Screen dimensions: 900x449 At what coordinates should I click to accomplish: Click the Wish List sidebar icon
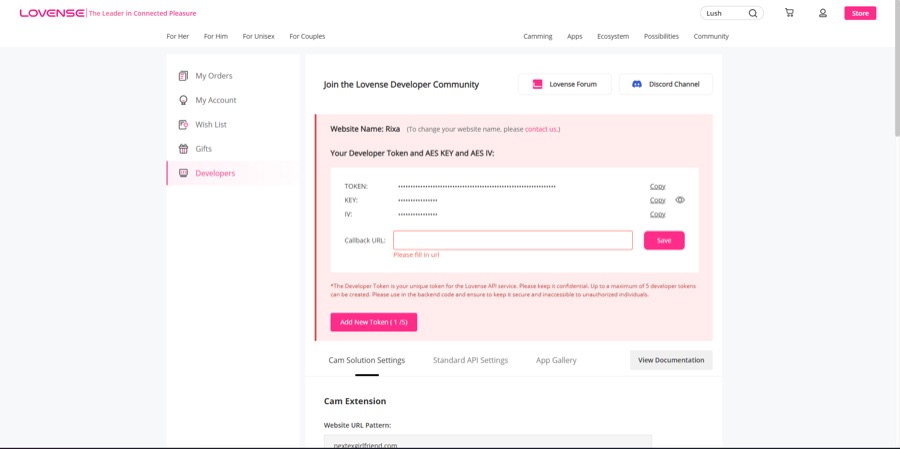(x=183, y=124)
